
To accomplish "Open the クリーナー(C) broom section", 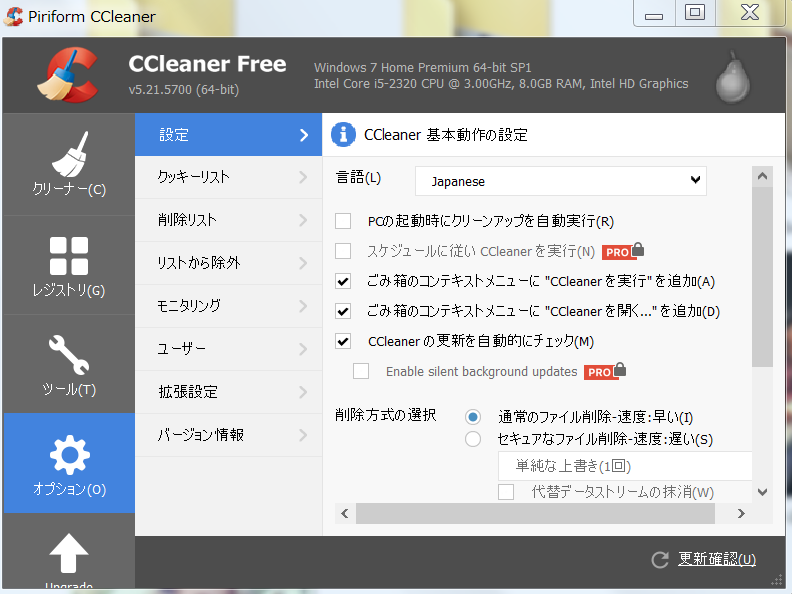I will (x=69, y=165).
